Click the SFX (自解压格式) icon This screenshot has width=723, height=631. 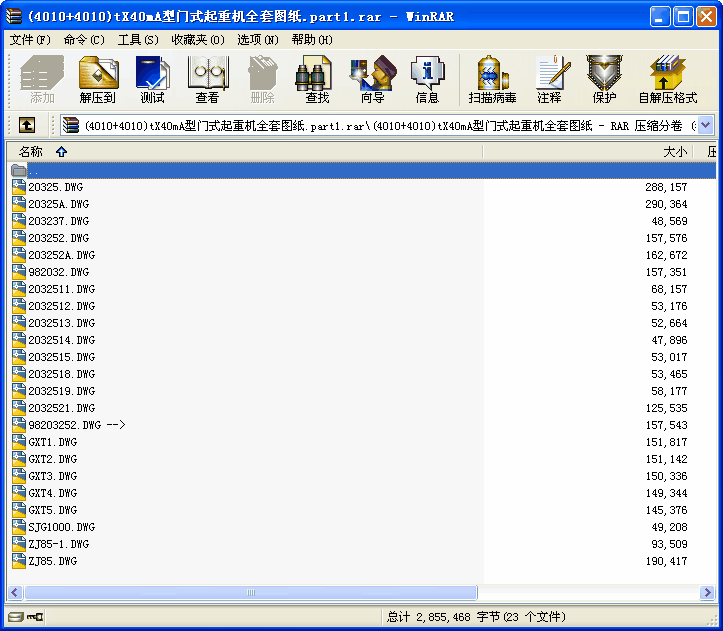tap(667, 79)
